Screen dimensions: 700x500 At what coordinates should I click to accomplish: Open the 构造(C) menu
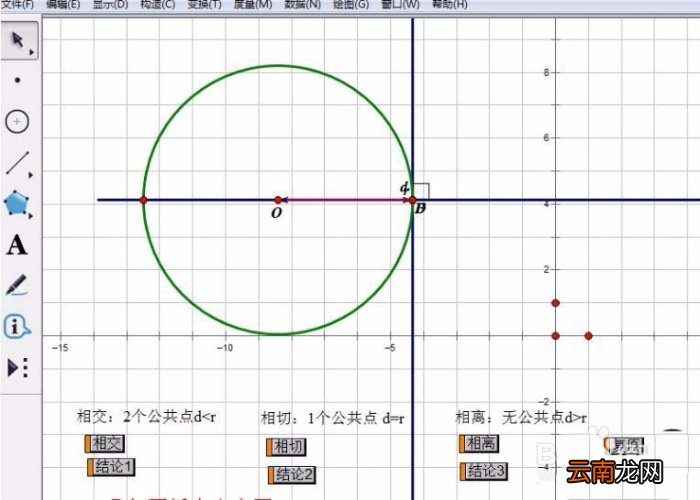click(158, 4)
